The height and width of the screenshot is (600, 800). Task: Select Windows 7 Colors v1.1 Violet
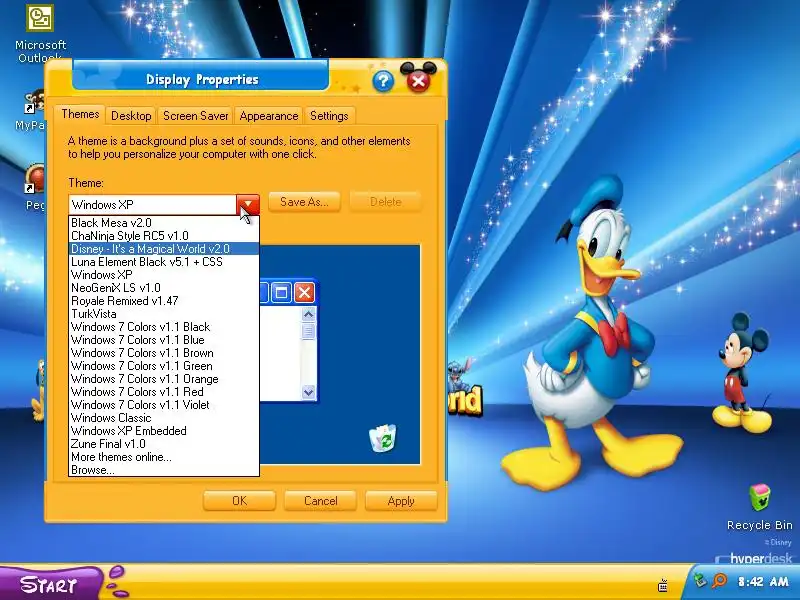pyautogui.click(x=164, y=405)
